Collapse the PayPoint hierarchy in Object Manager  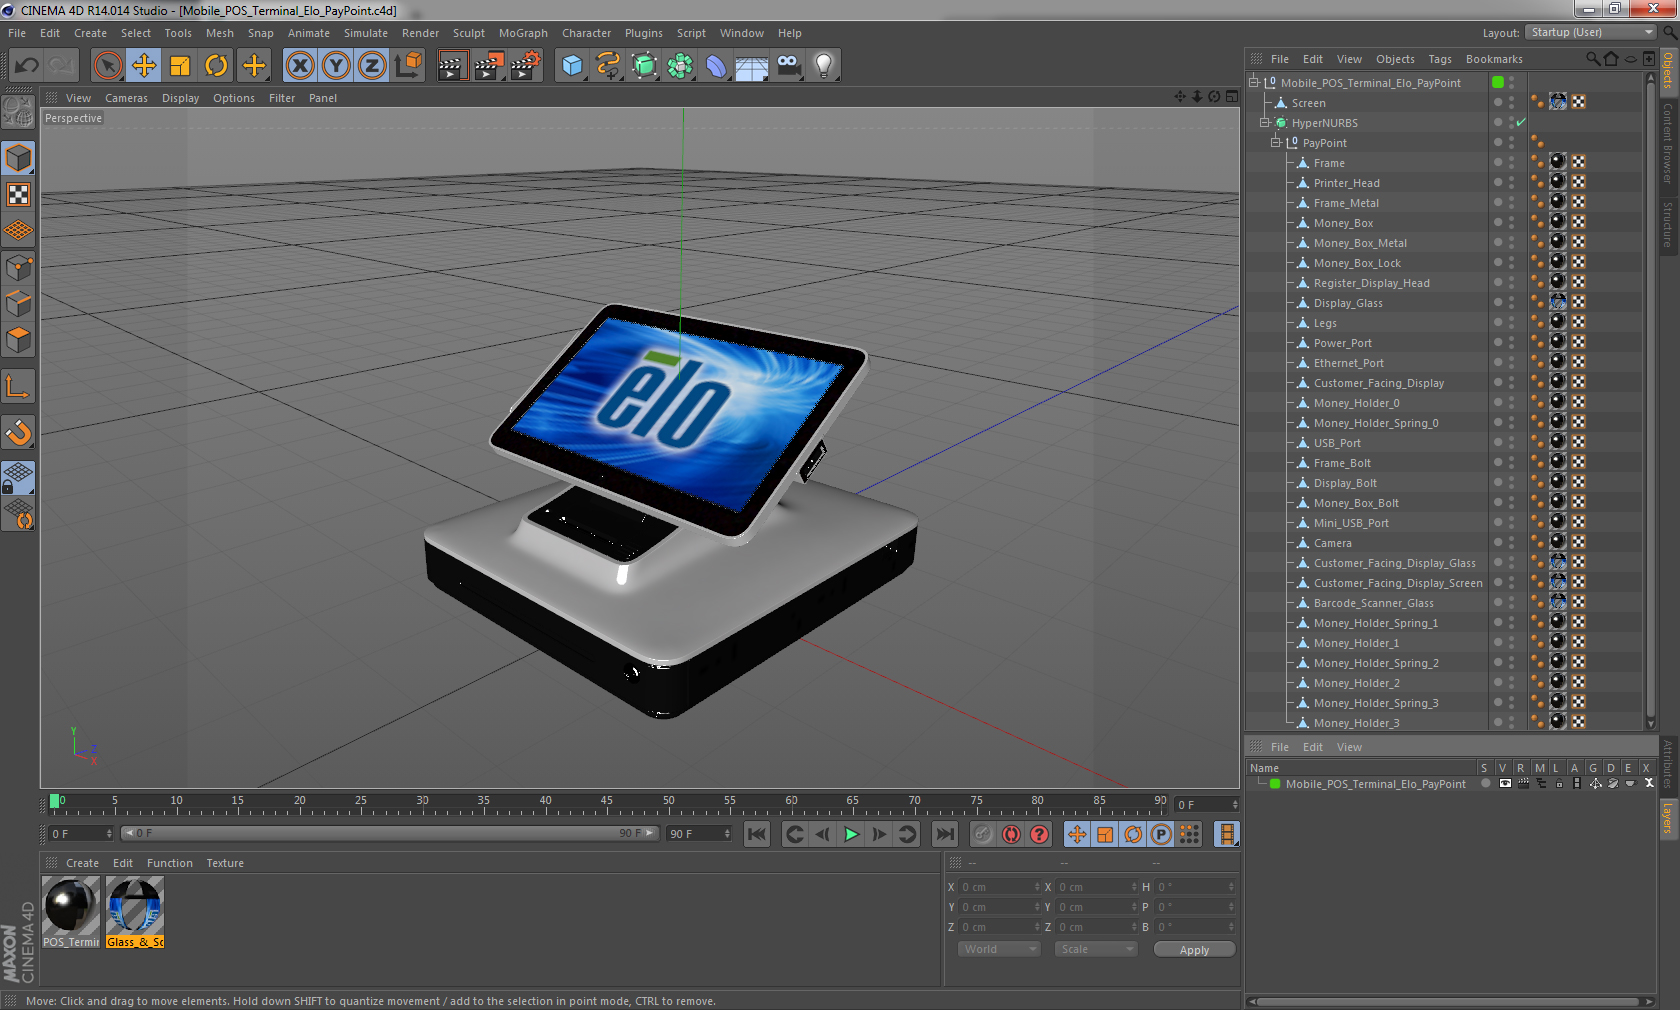(1276, 142)
